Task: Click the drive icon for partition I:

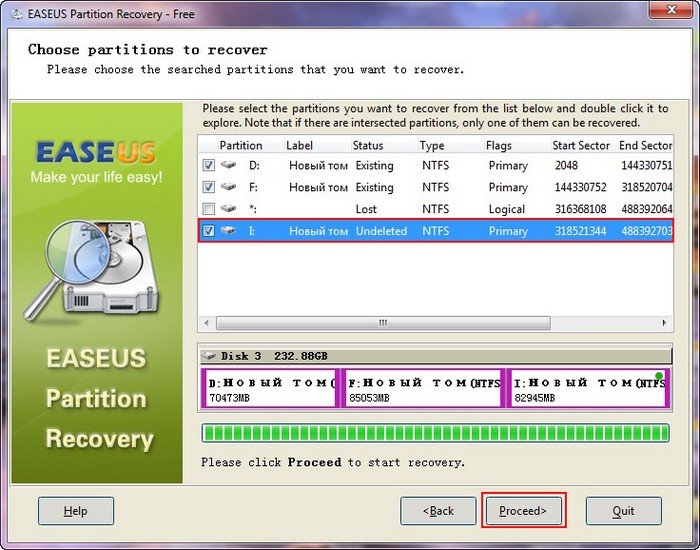Action: pyautogui.click(x=228, y=230)
